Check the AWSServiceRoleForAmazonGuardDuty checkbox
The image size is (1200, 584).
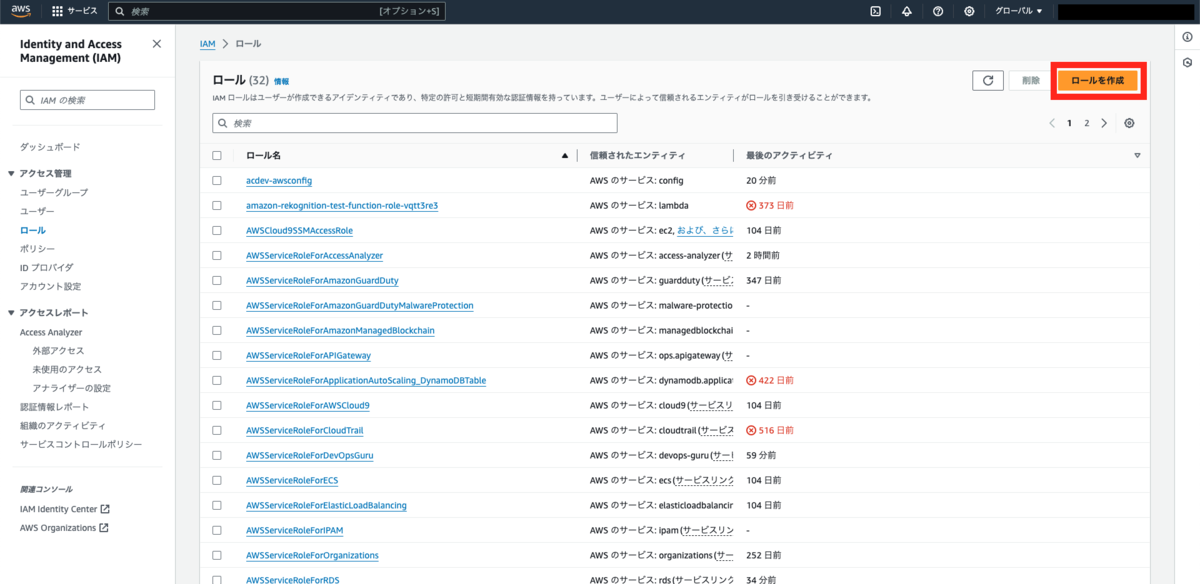point(217,281)
